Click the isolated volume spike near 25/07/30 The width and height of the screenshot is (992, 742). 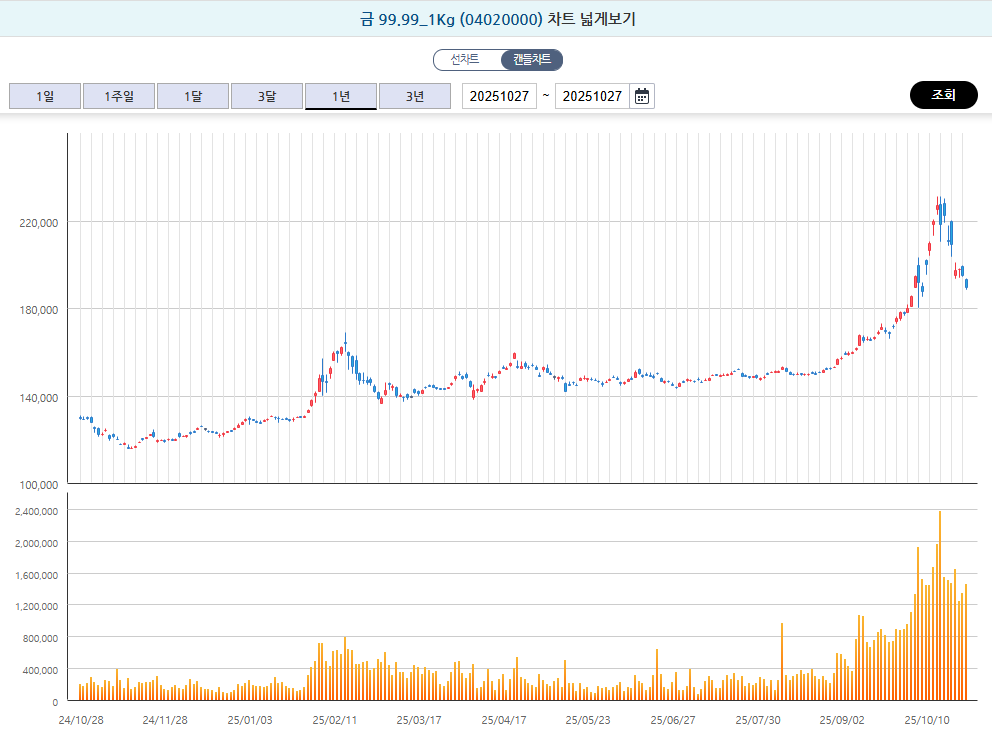click(x=782, y=660)
